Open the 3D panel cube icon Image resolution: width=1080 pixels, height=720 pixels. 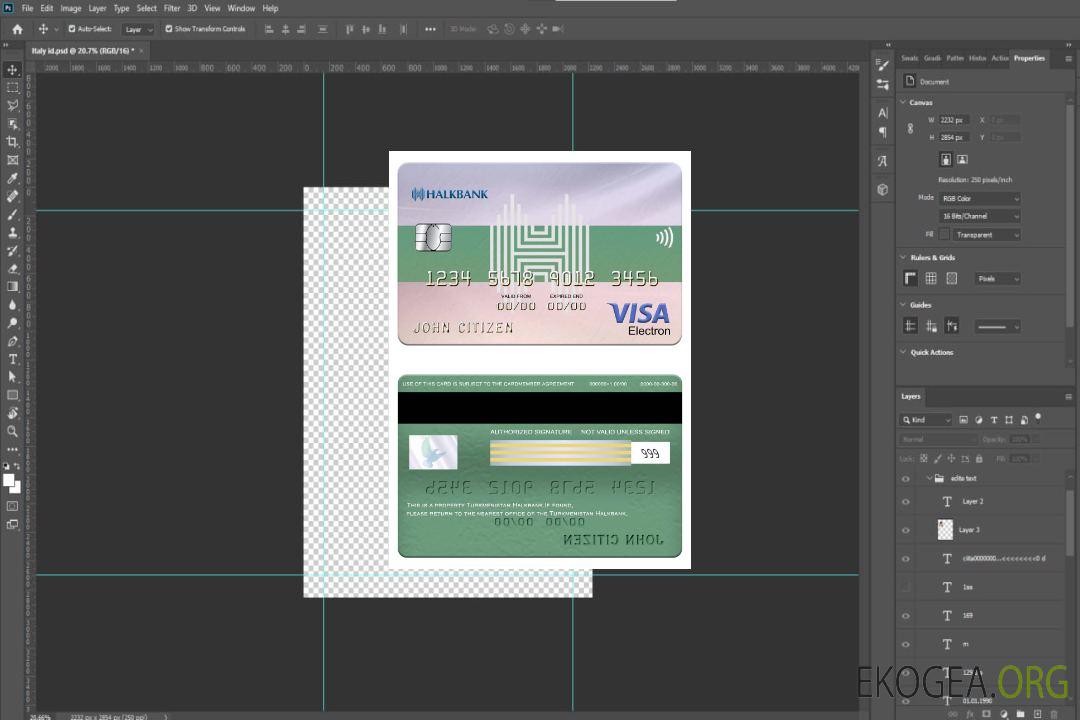[x=882, y=189]
